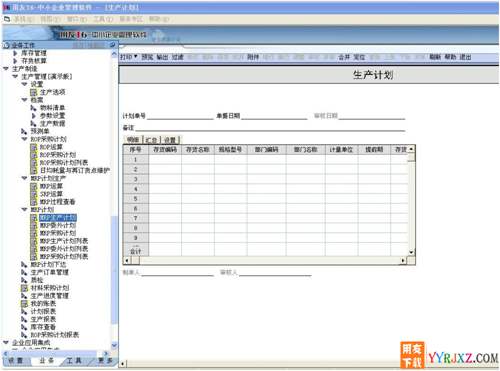Click the 计量单位 column header
The height and width of the screenshot is (371, 500).
pos(341,150)
